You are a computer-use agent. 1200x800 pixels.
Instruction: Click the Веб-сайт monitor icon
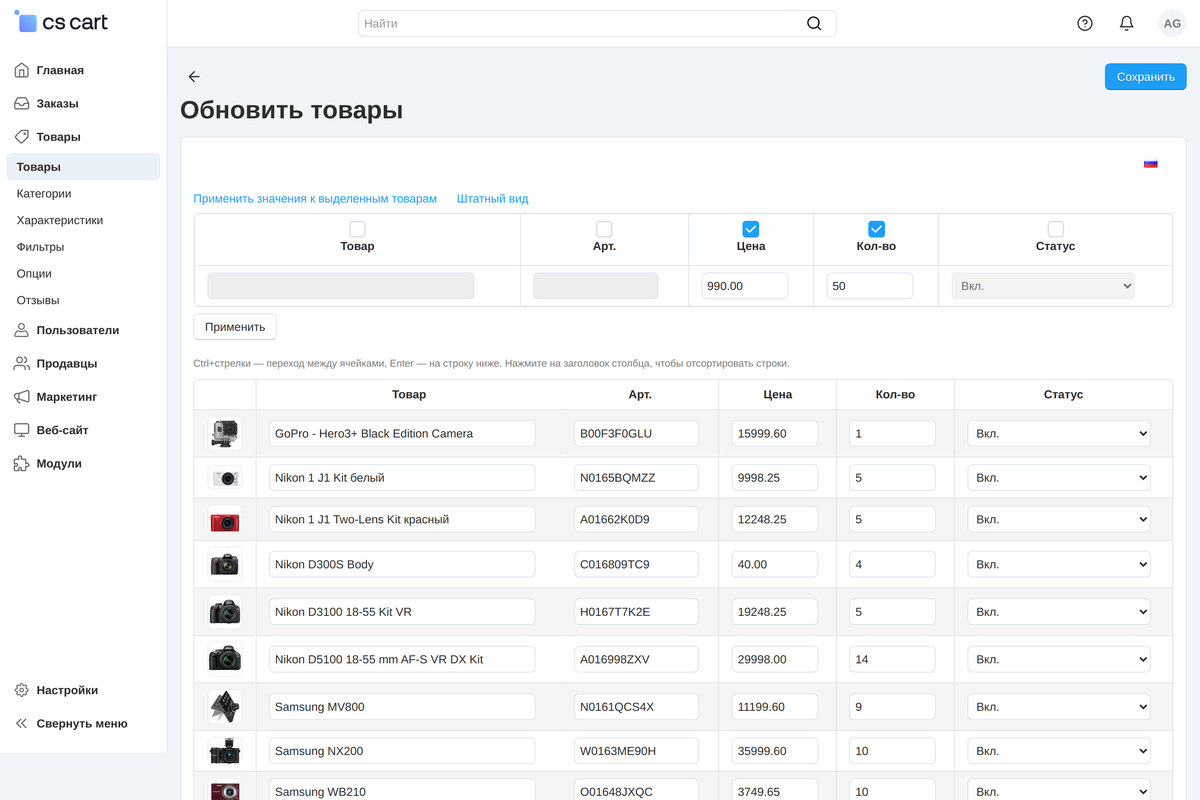22,430
